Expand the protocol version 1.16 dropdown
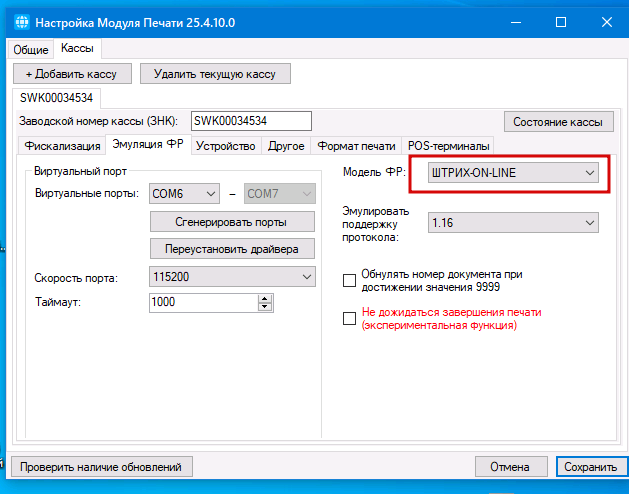The width and height of the screenshot is (629, 494). (x=513, y=223)
